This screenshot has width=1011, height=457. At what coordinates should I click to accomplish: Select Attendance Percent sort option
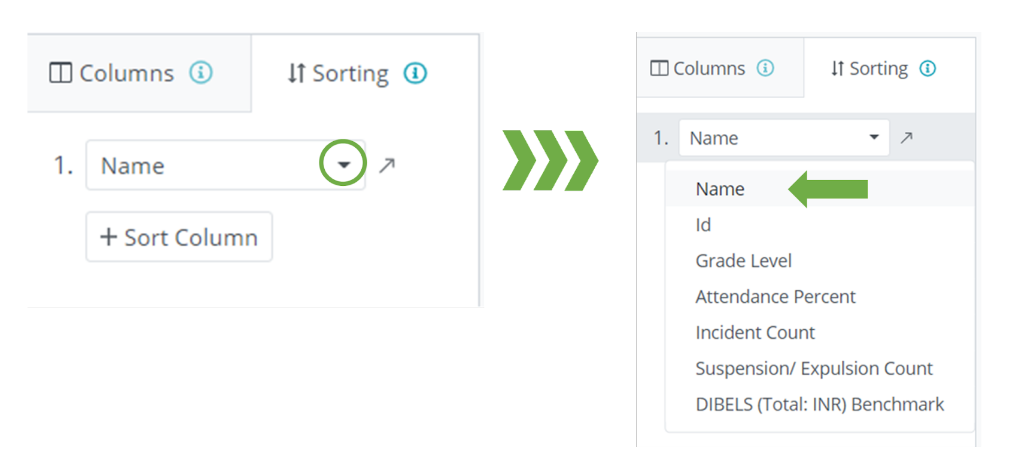click(x=775, y=297)
